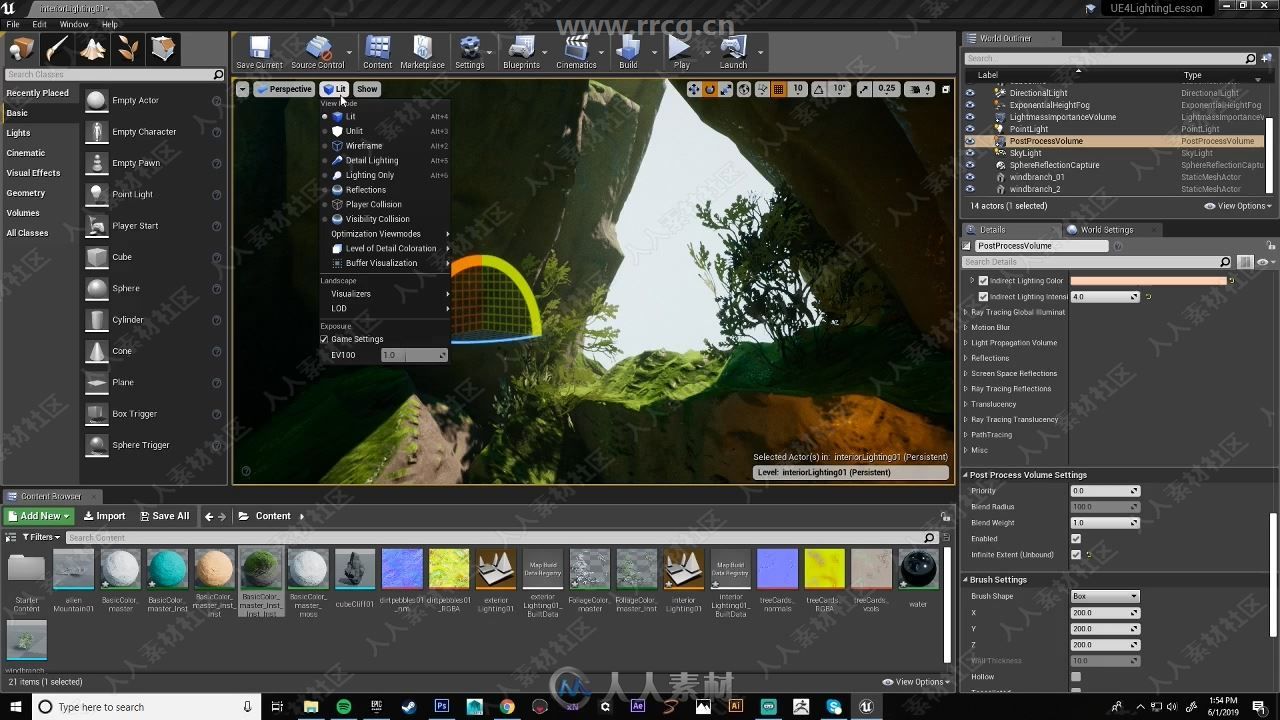Toggle scale snap arrow icon
1280x720 pixels.
[x=864, y=89]
